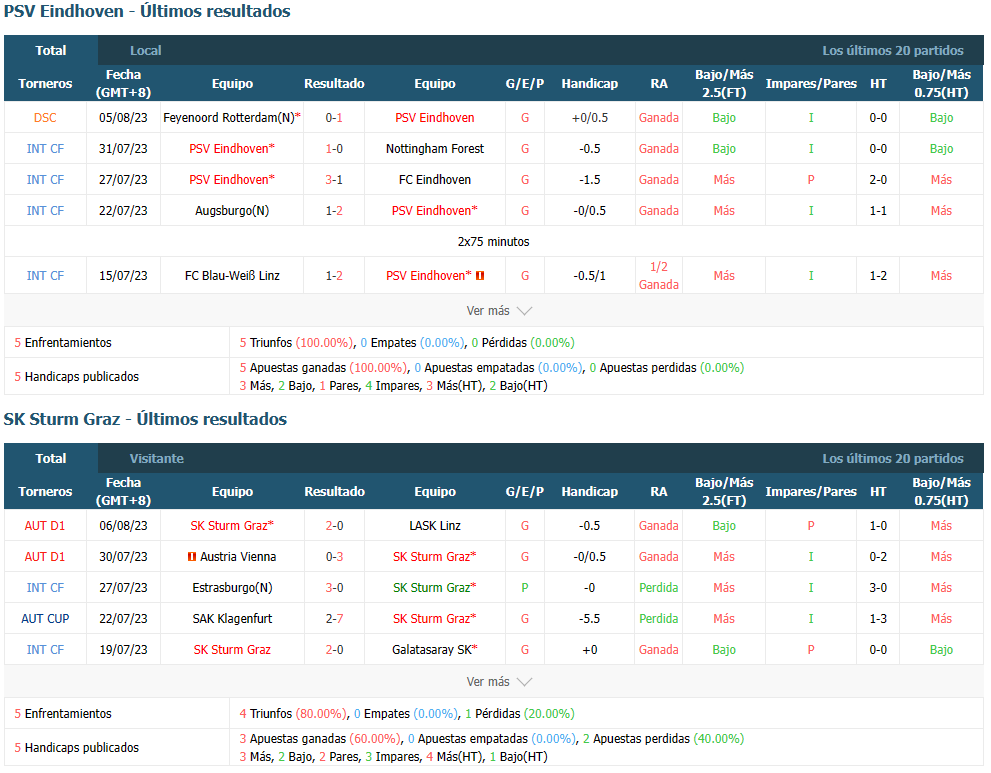The height and width of the screenshot is (773, 991).
Task: Click 'Handicap' header in Sturm Graz table
Action: pyautogui.click(x=590, y=491)
